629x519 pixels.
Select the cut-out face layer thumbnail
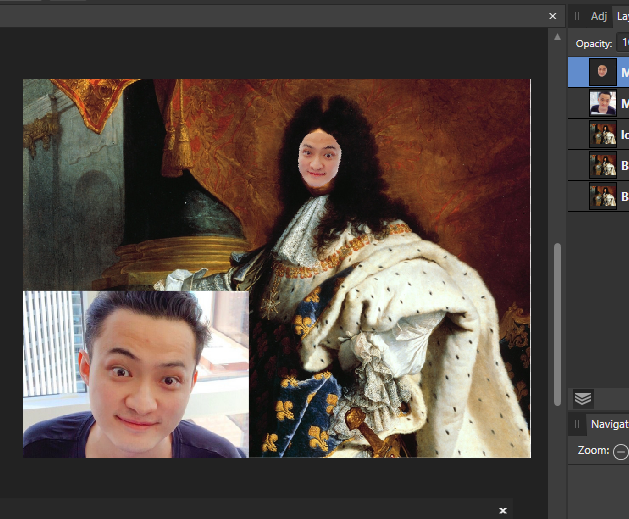[x=603, y=72]
